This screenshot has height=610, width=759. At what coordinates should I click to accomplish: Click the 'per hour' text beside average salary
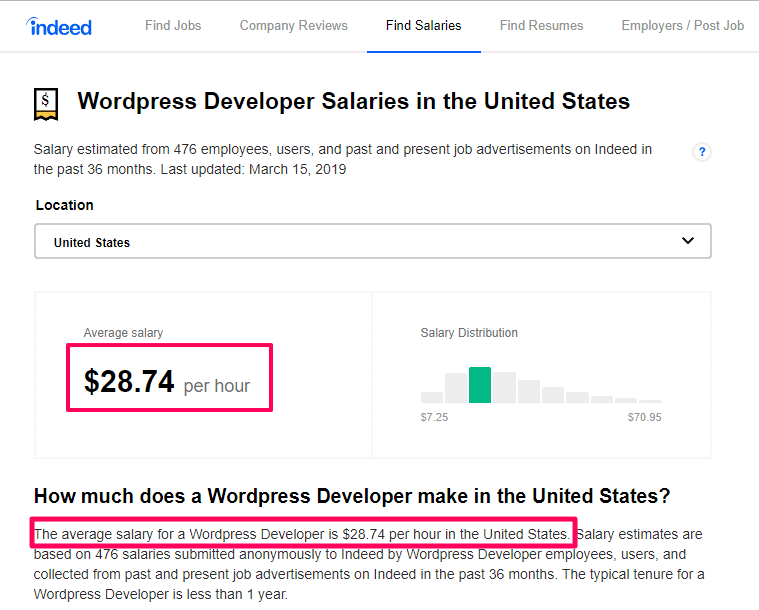pyautogui.click(x=217, y=386)
